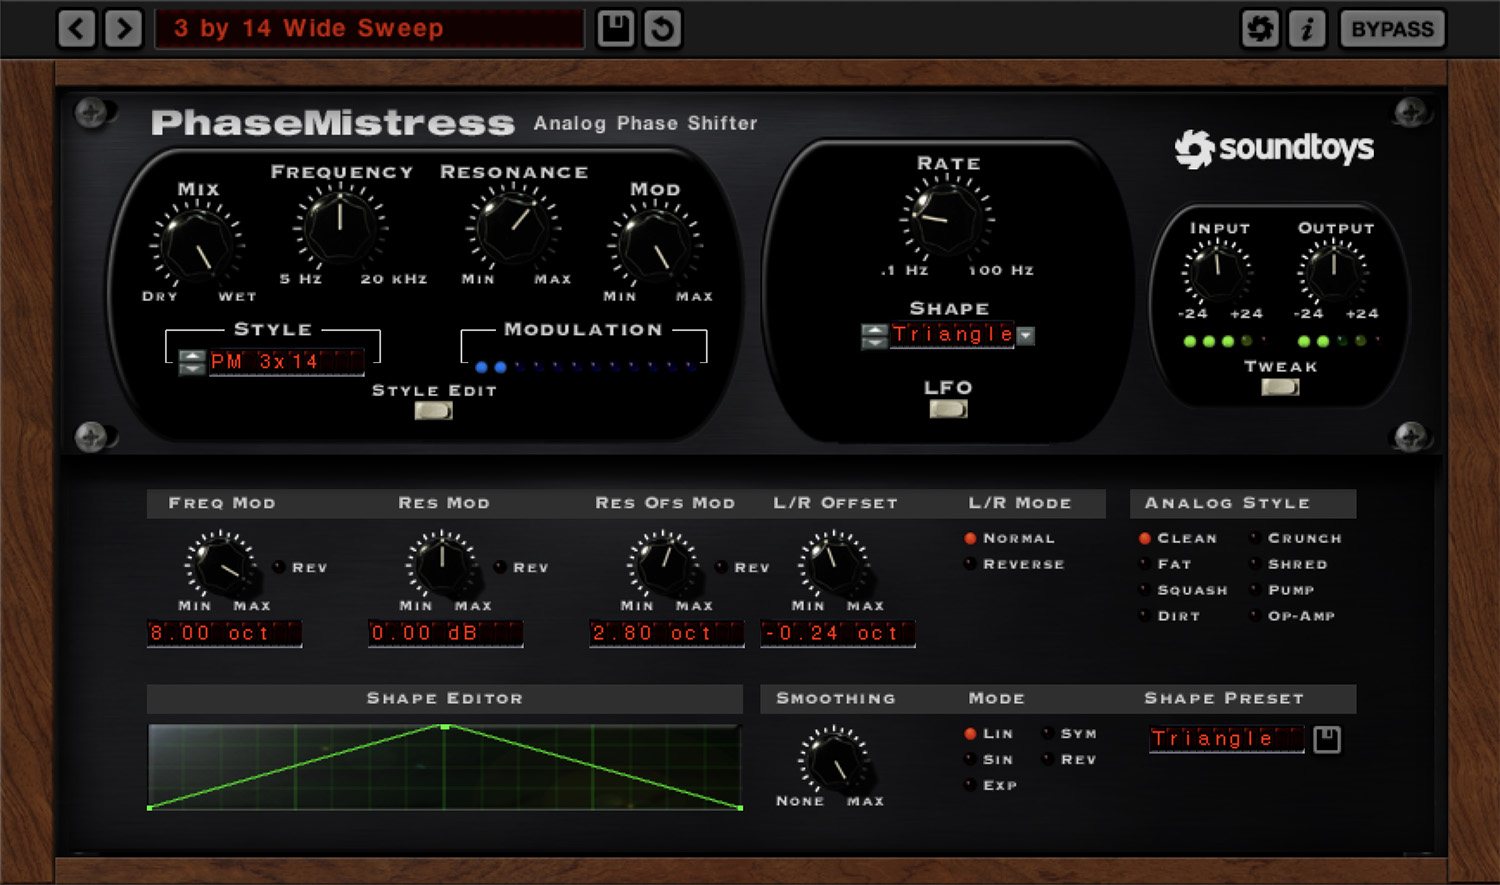Screen dimensions: 1500x885
Task: Select Exp shape mode
Action: point(970,786)
